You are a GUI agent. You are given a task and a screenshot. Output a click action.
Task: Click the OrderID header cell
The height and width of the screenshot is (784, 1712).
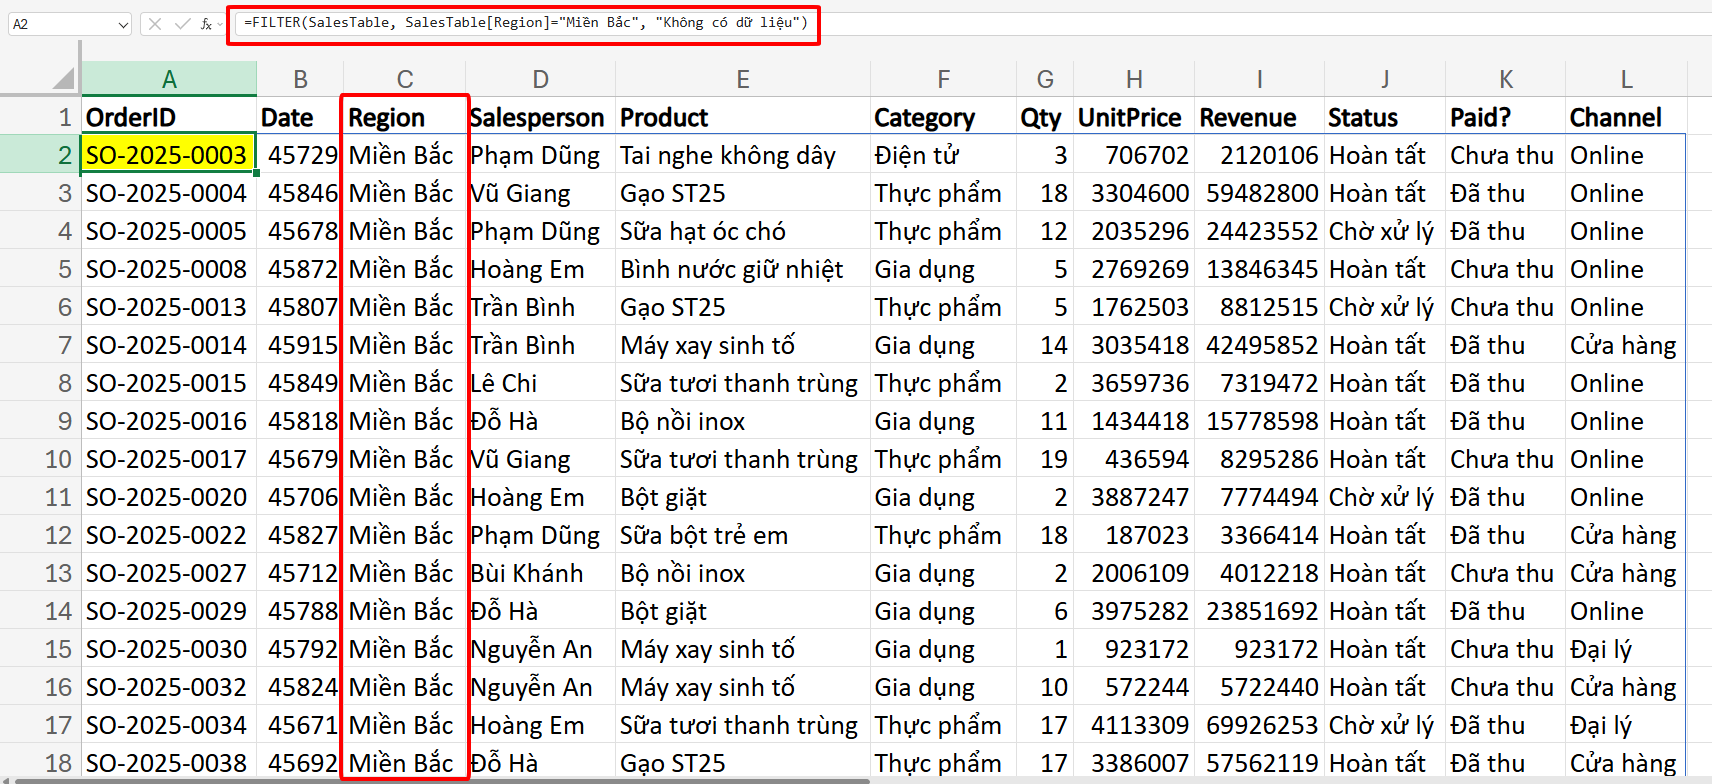169,117
